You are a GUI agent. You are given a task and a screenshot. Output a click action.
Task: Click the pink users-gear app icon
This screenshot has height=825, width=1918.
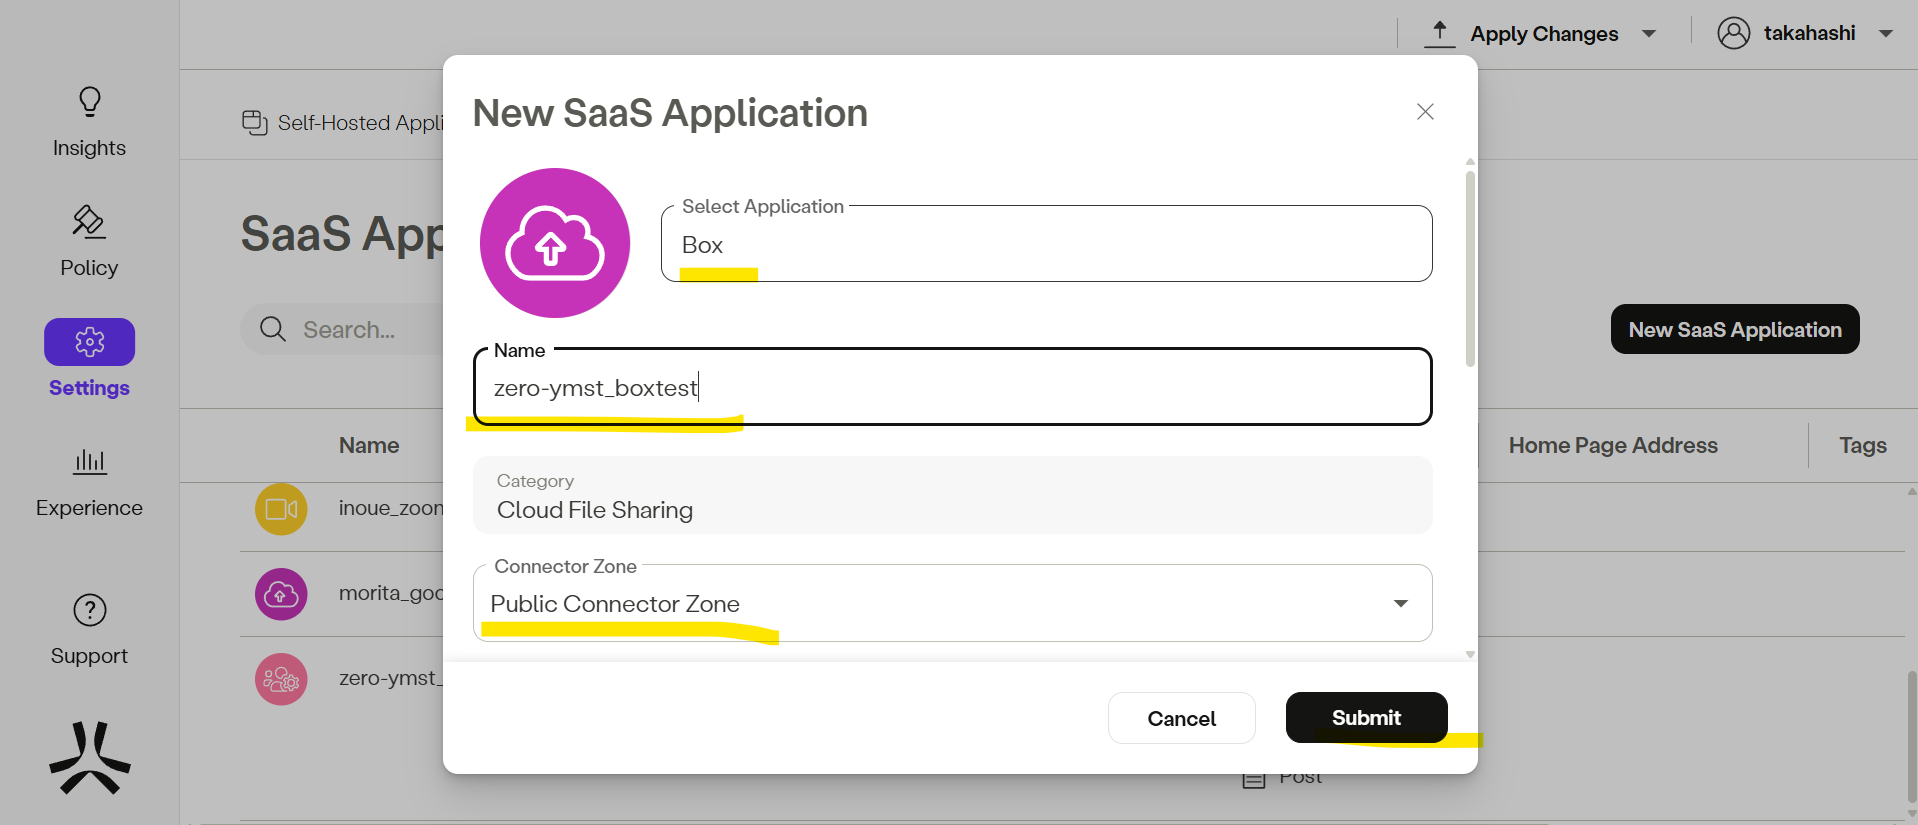coord(281,679)
